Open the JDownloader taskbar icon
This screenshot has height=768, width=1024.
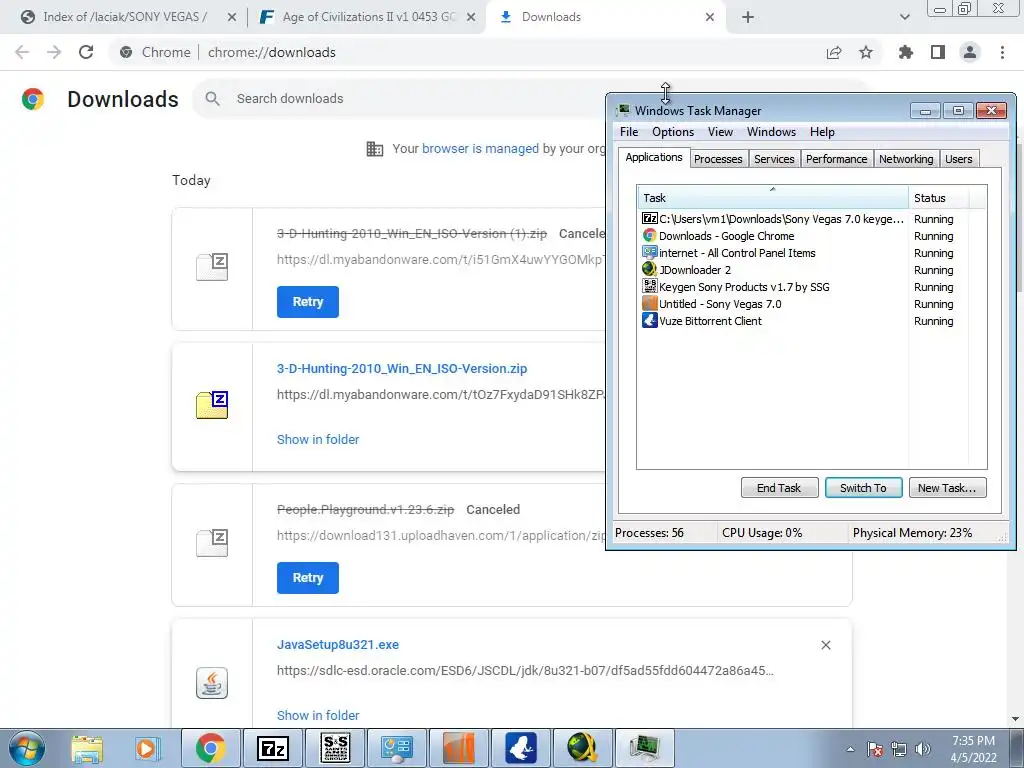583,748
